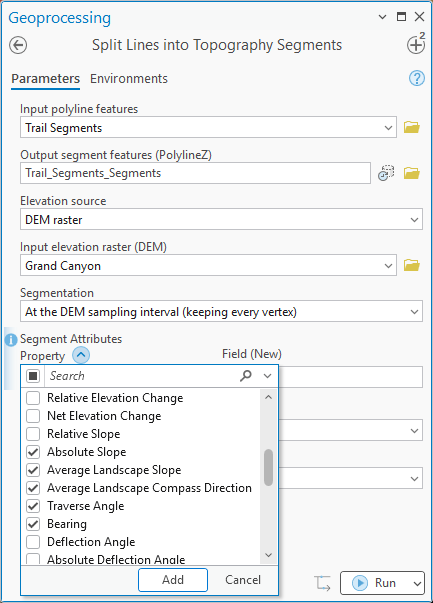Restore the Geoprocessing pane window

tap(401, 17)
